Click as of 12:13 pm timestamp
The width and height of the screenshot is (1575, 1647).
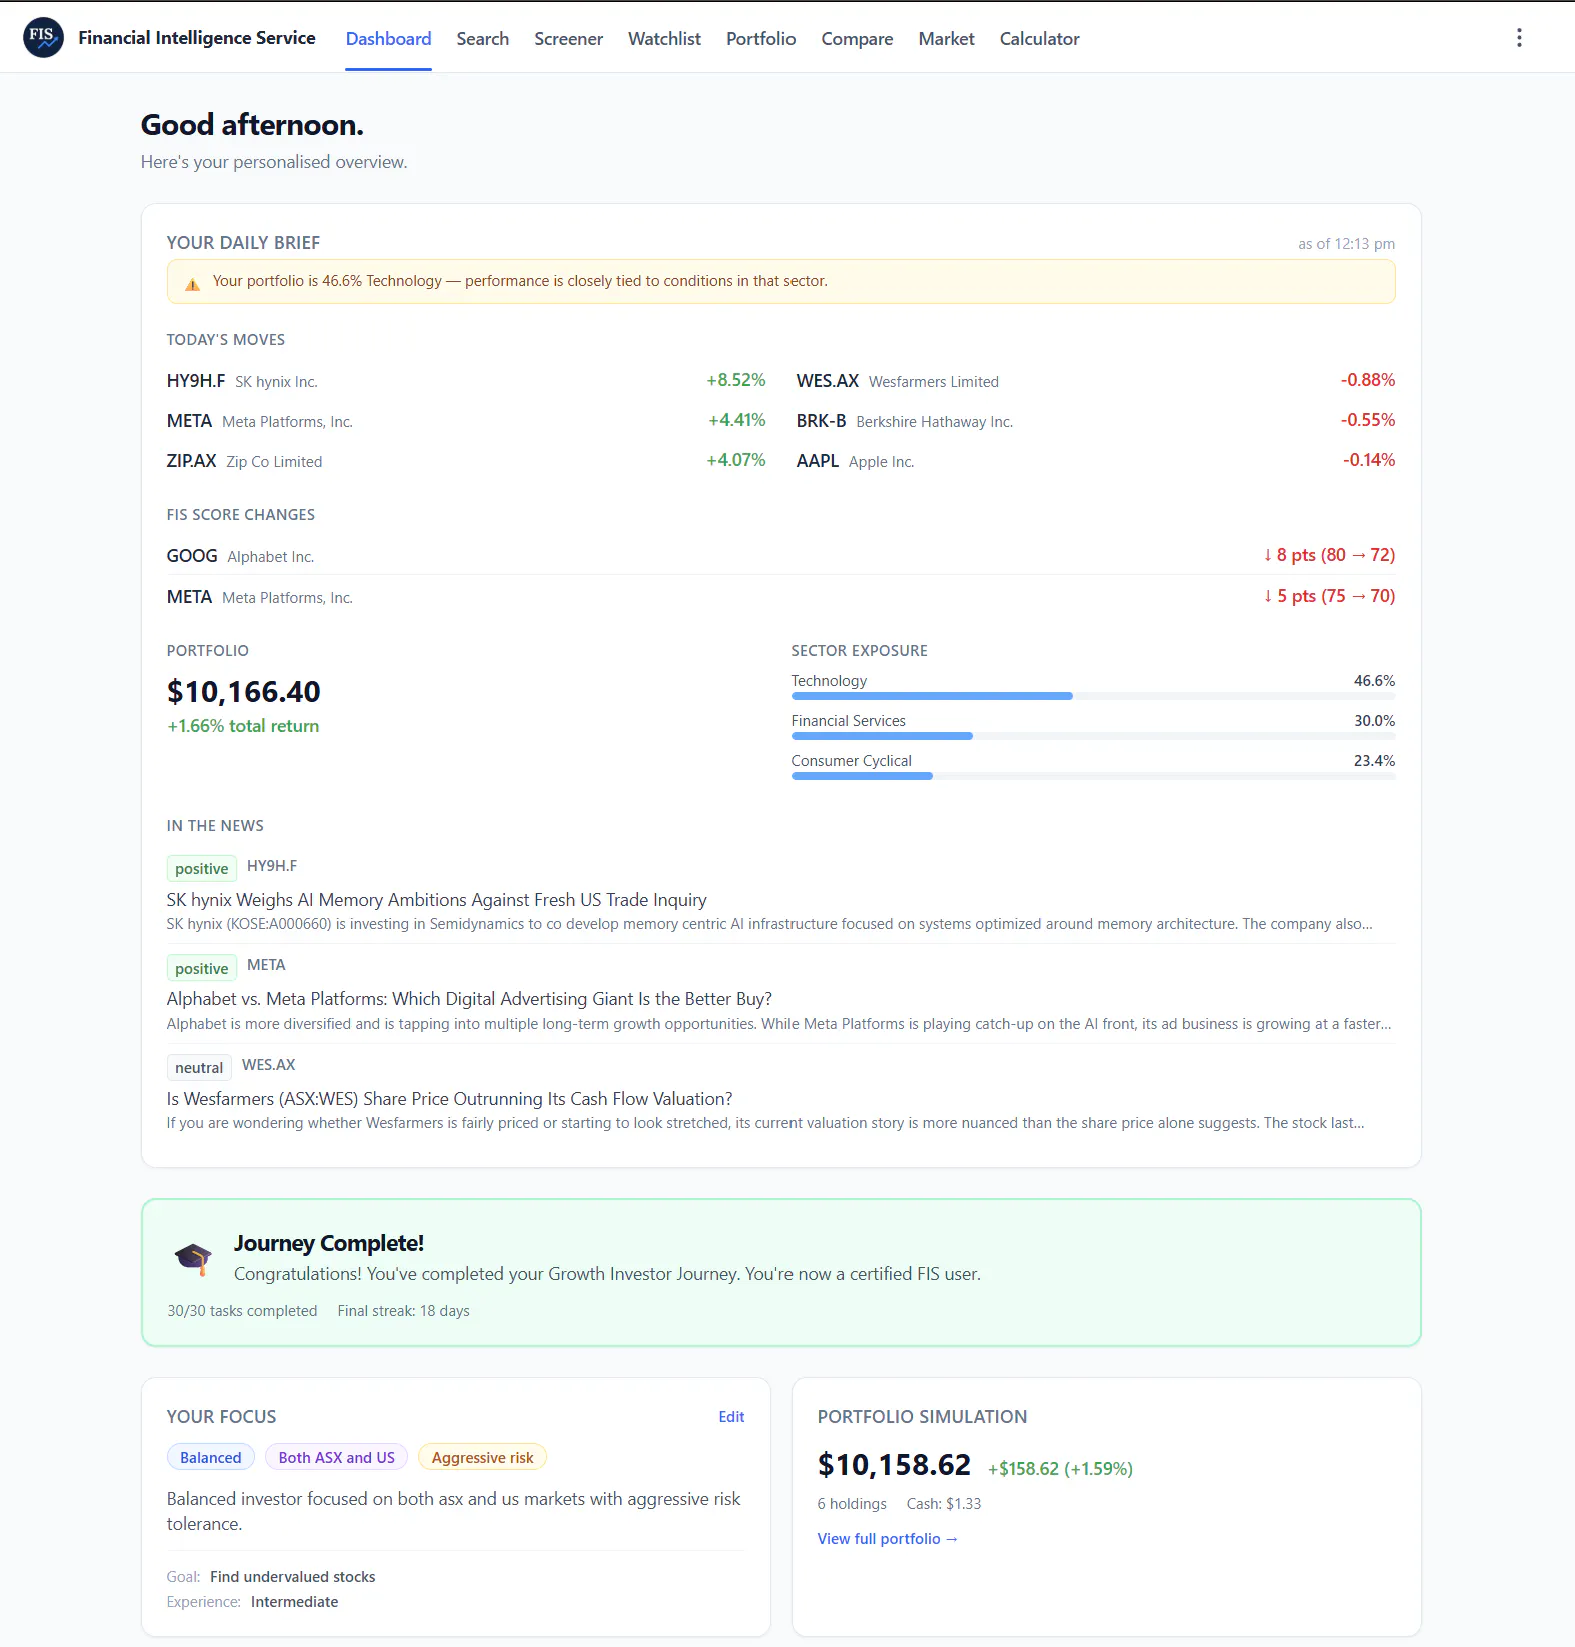tap(1346, 244)
